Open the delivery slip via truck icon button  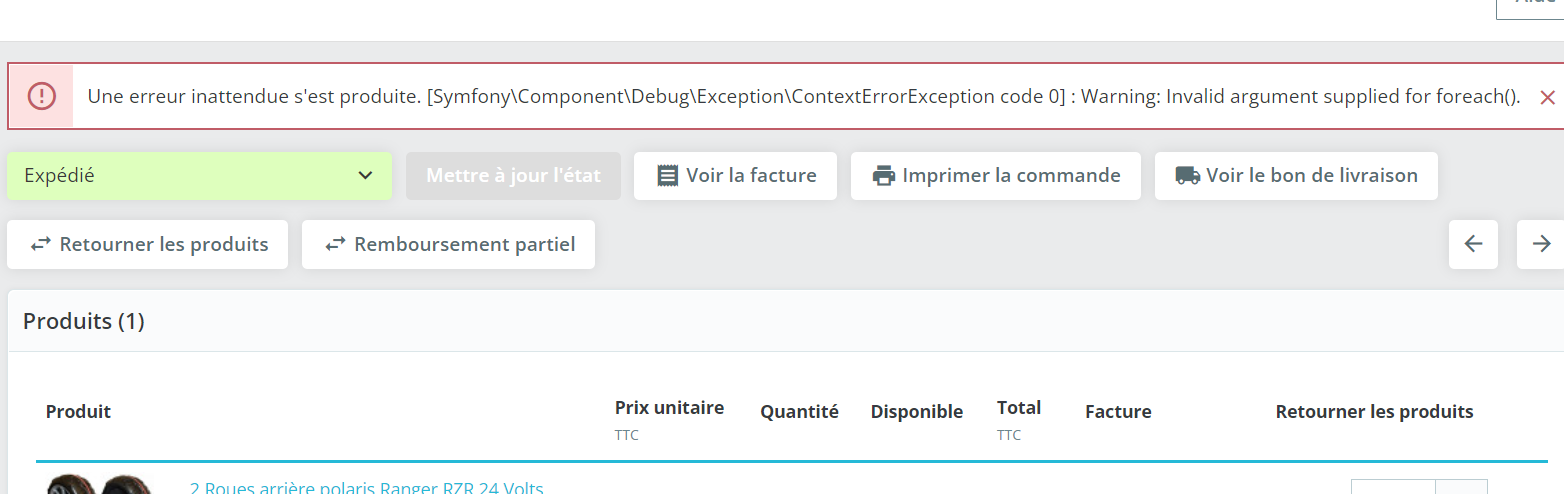click(1296, 176)
